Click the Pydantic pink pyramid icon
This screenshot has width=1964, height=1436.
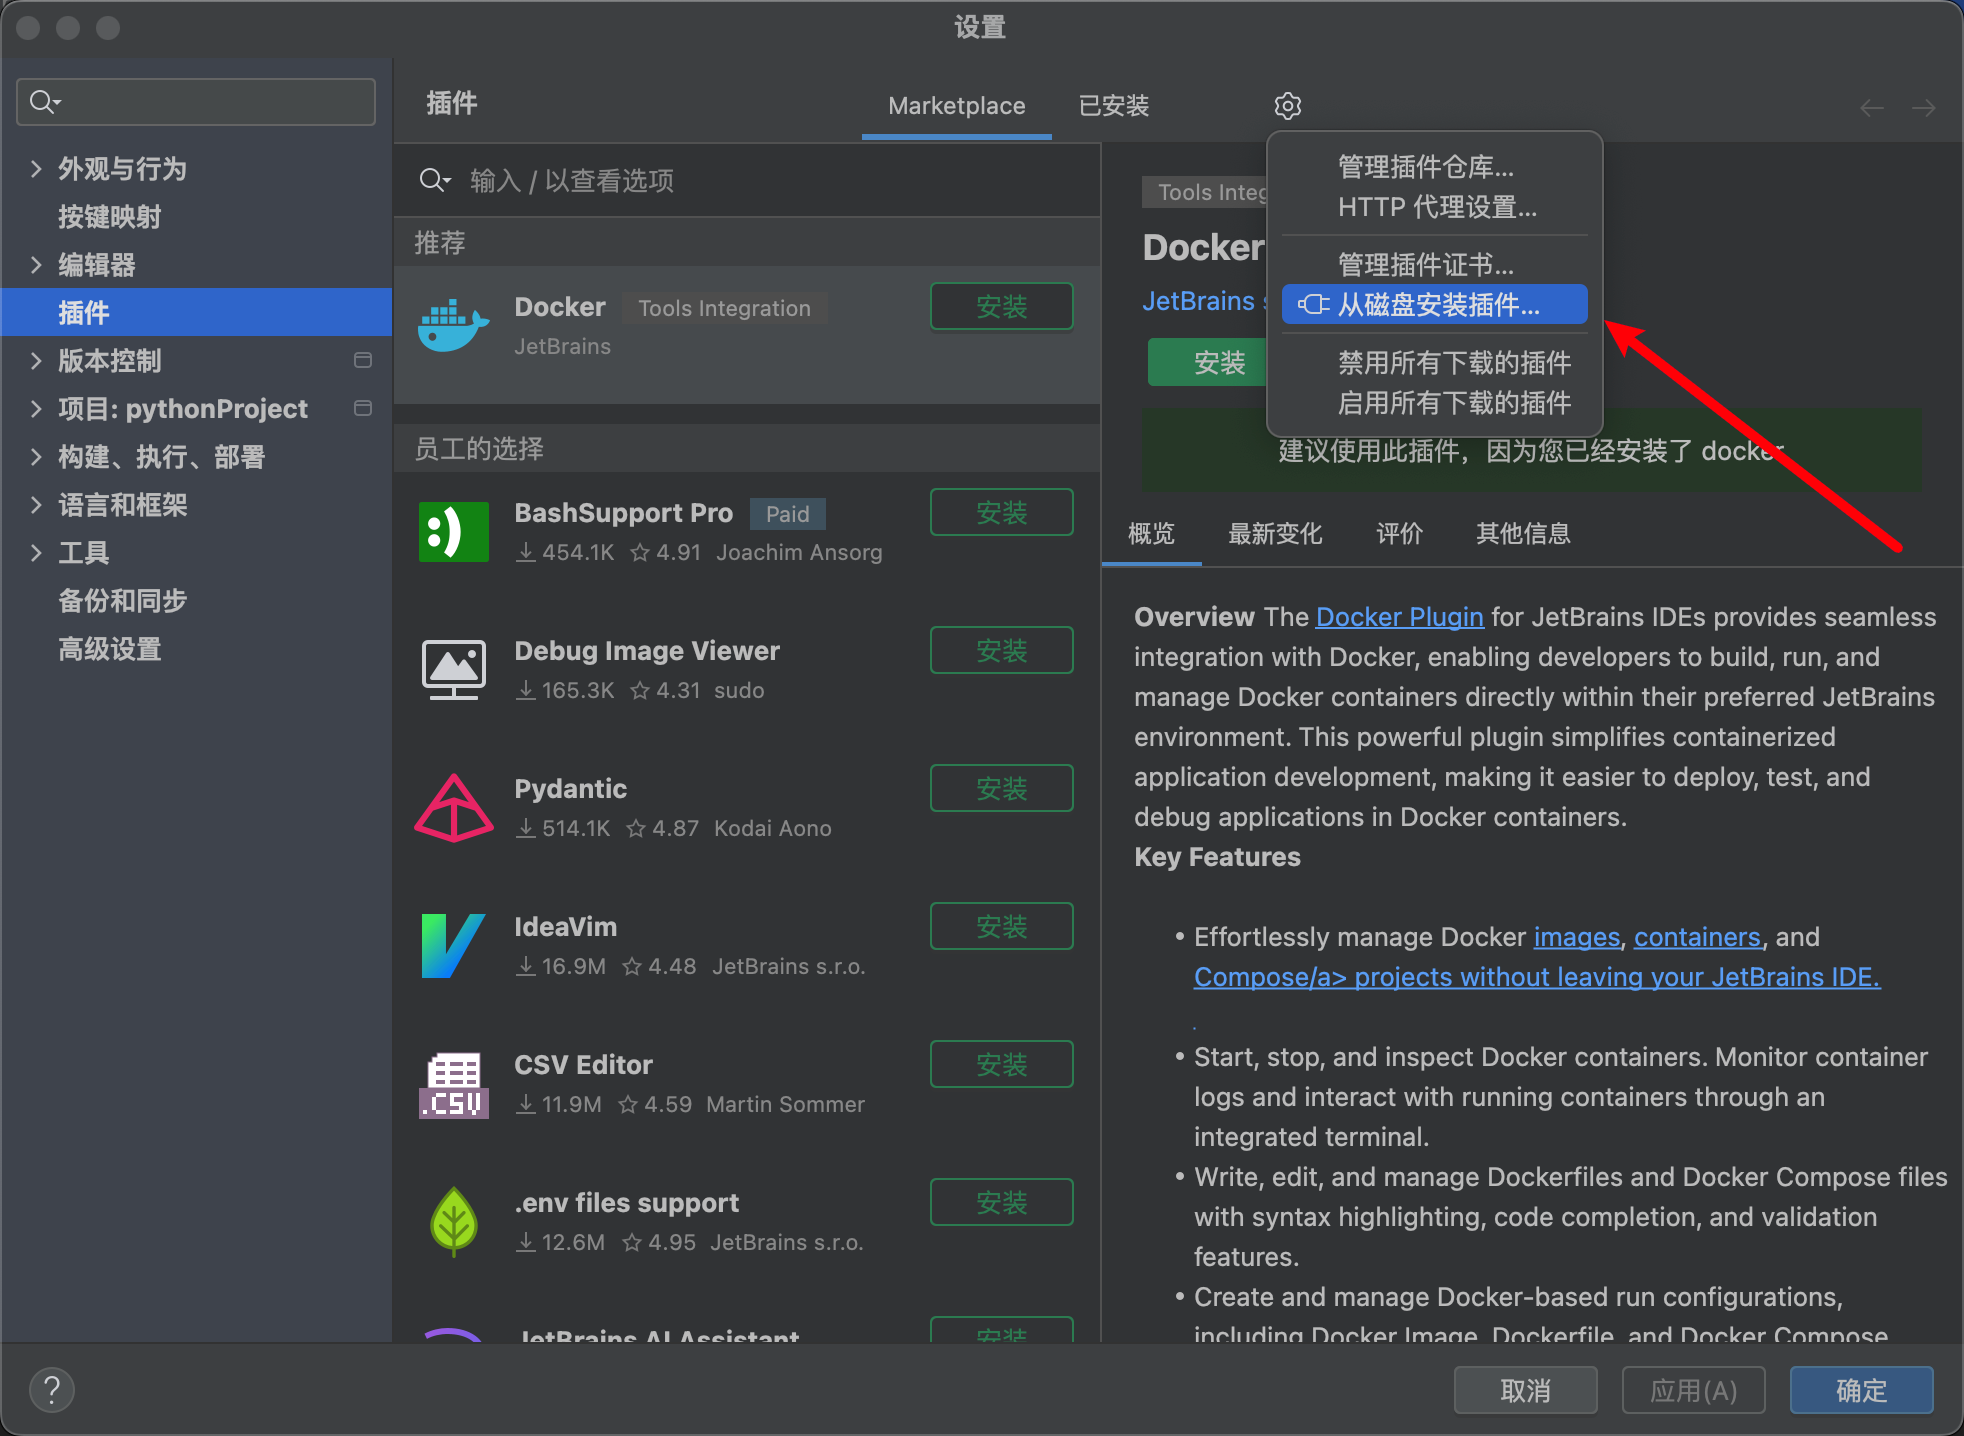click(453, 808)
